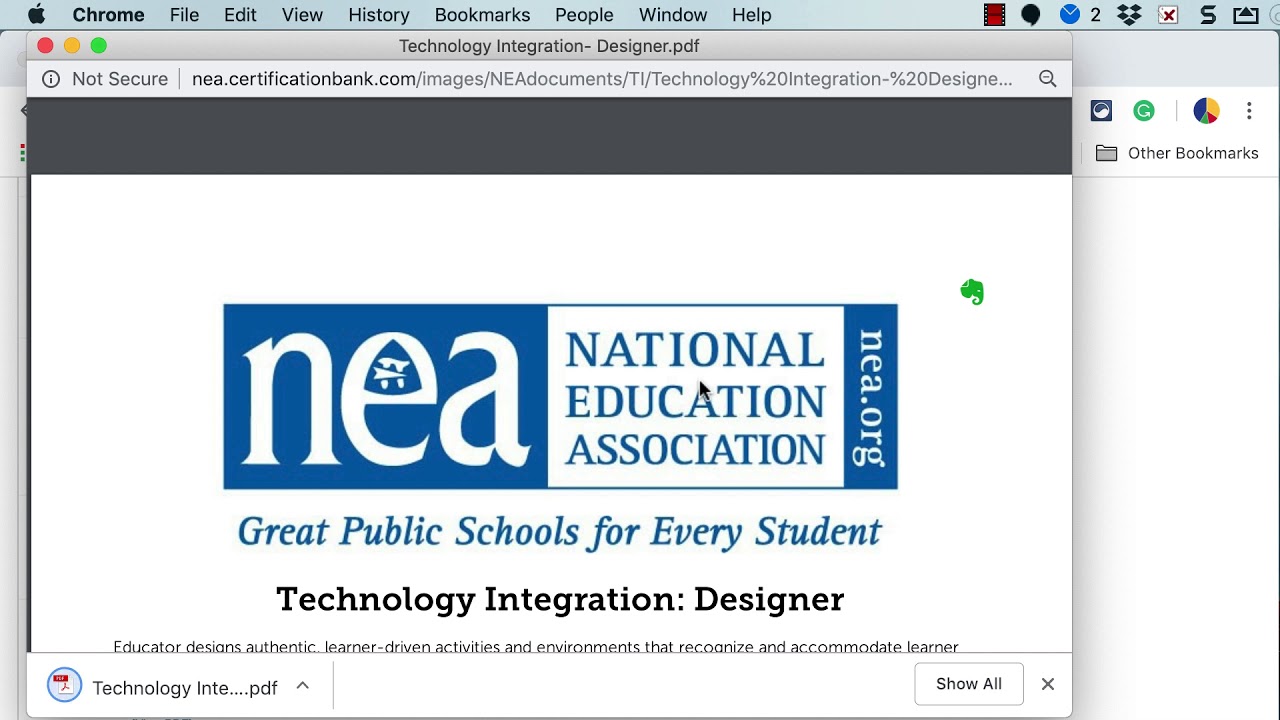Click the NEA logo image
Image resolution: width=1280 pixels, height=720 pixels.
(560, 397)
